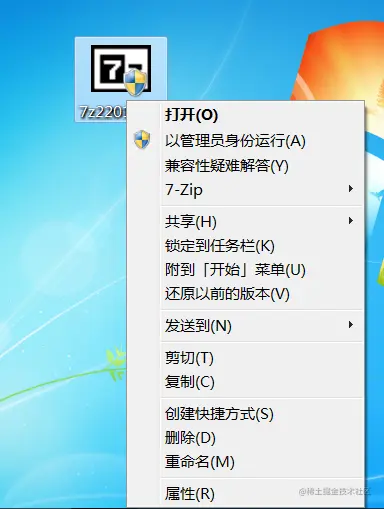Choose 剪切(T) to cut the file
The image size is (384, 509).
point(245,358)
